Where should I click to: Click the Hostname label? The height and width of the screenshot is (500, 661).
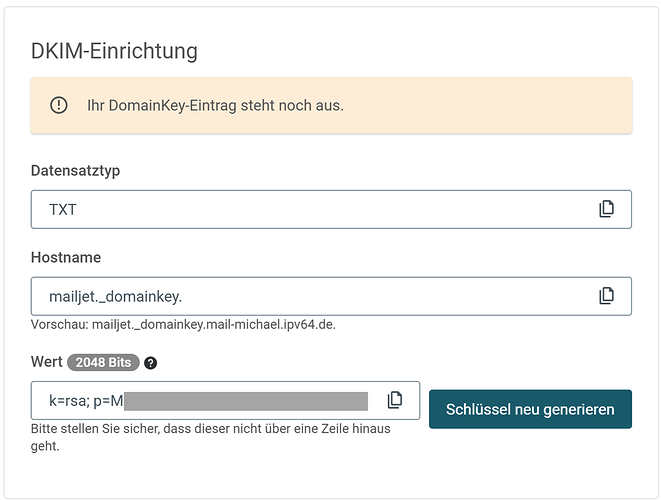coord(66,257)
